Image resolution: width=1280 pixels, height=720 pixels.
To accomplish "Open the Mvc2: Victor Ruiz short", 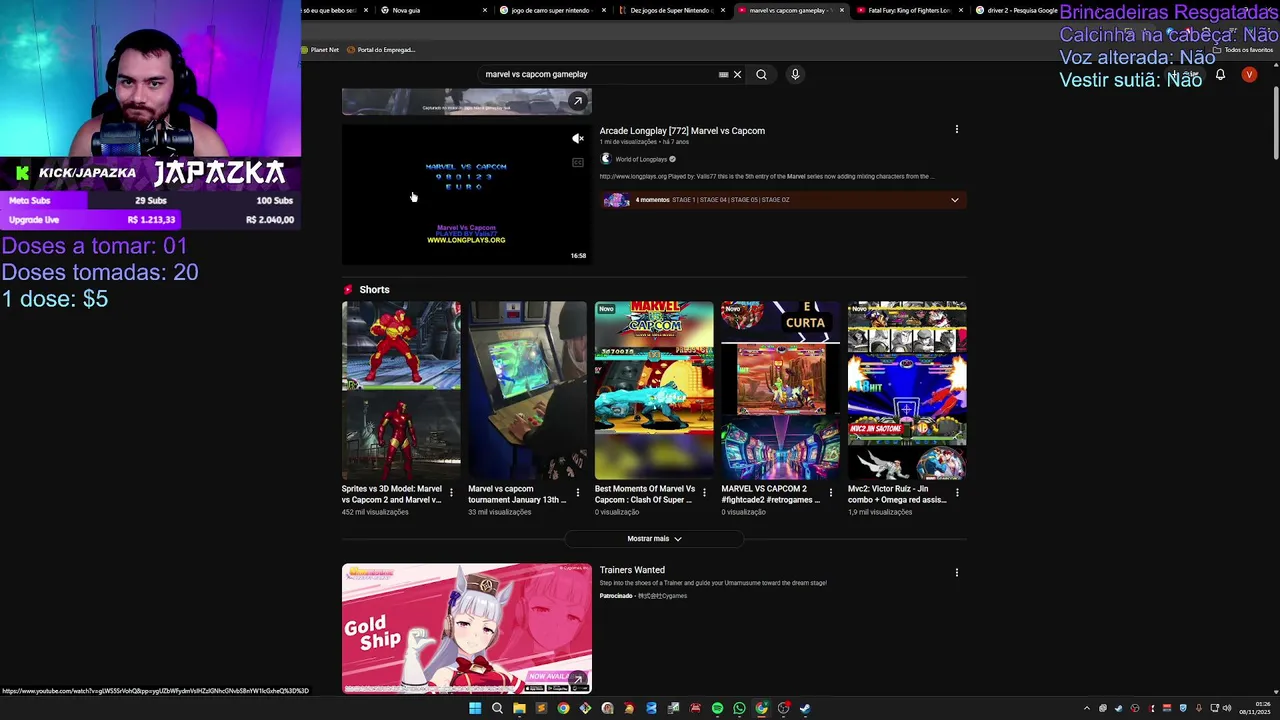I will 907,390.
